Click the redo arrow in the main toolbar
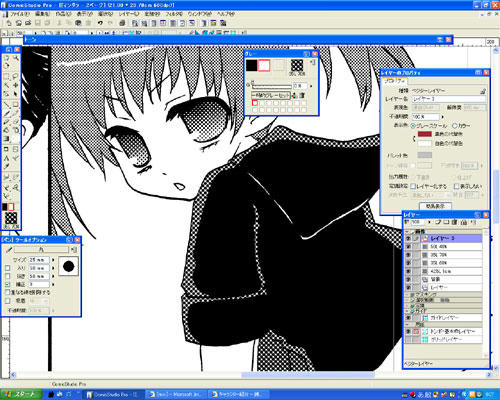Viewport: 500px width, 400px height. (110, 23)
